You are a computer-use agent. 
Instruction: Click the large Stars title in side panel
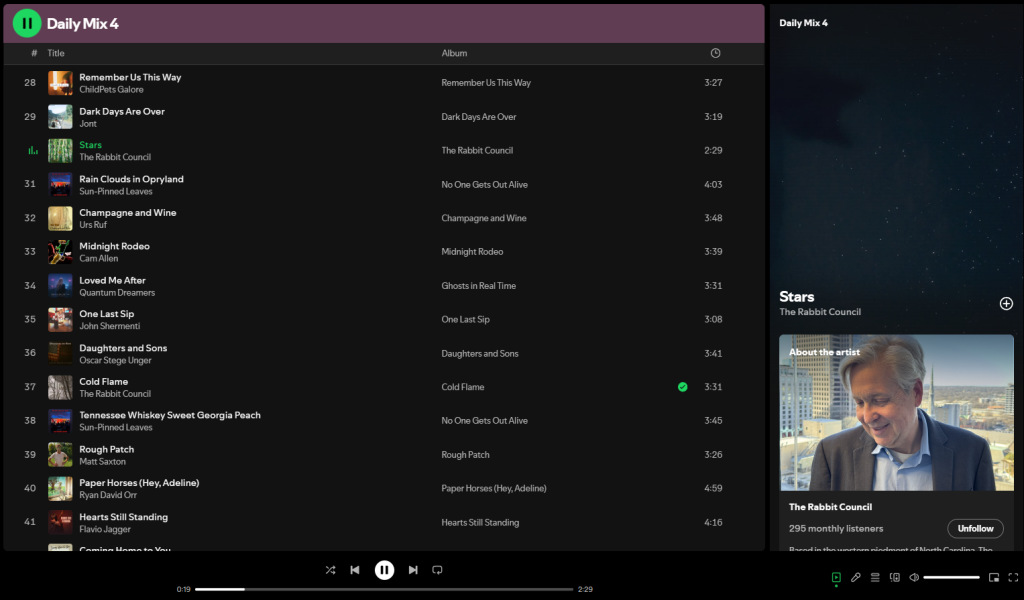click(x=797, y=297)
